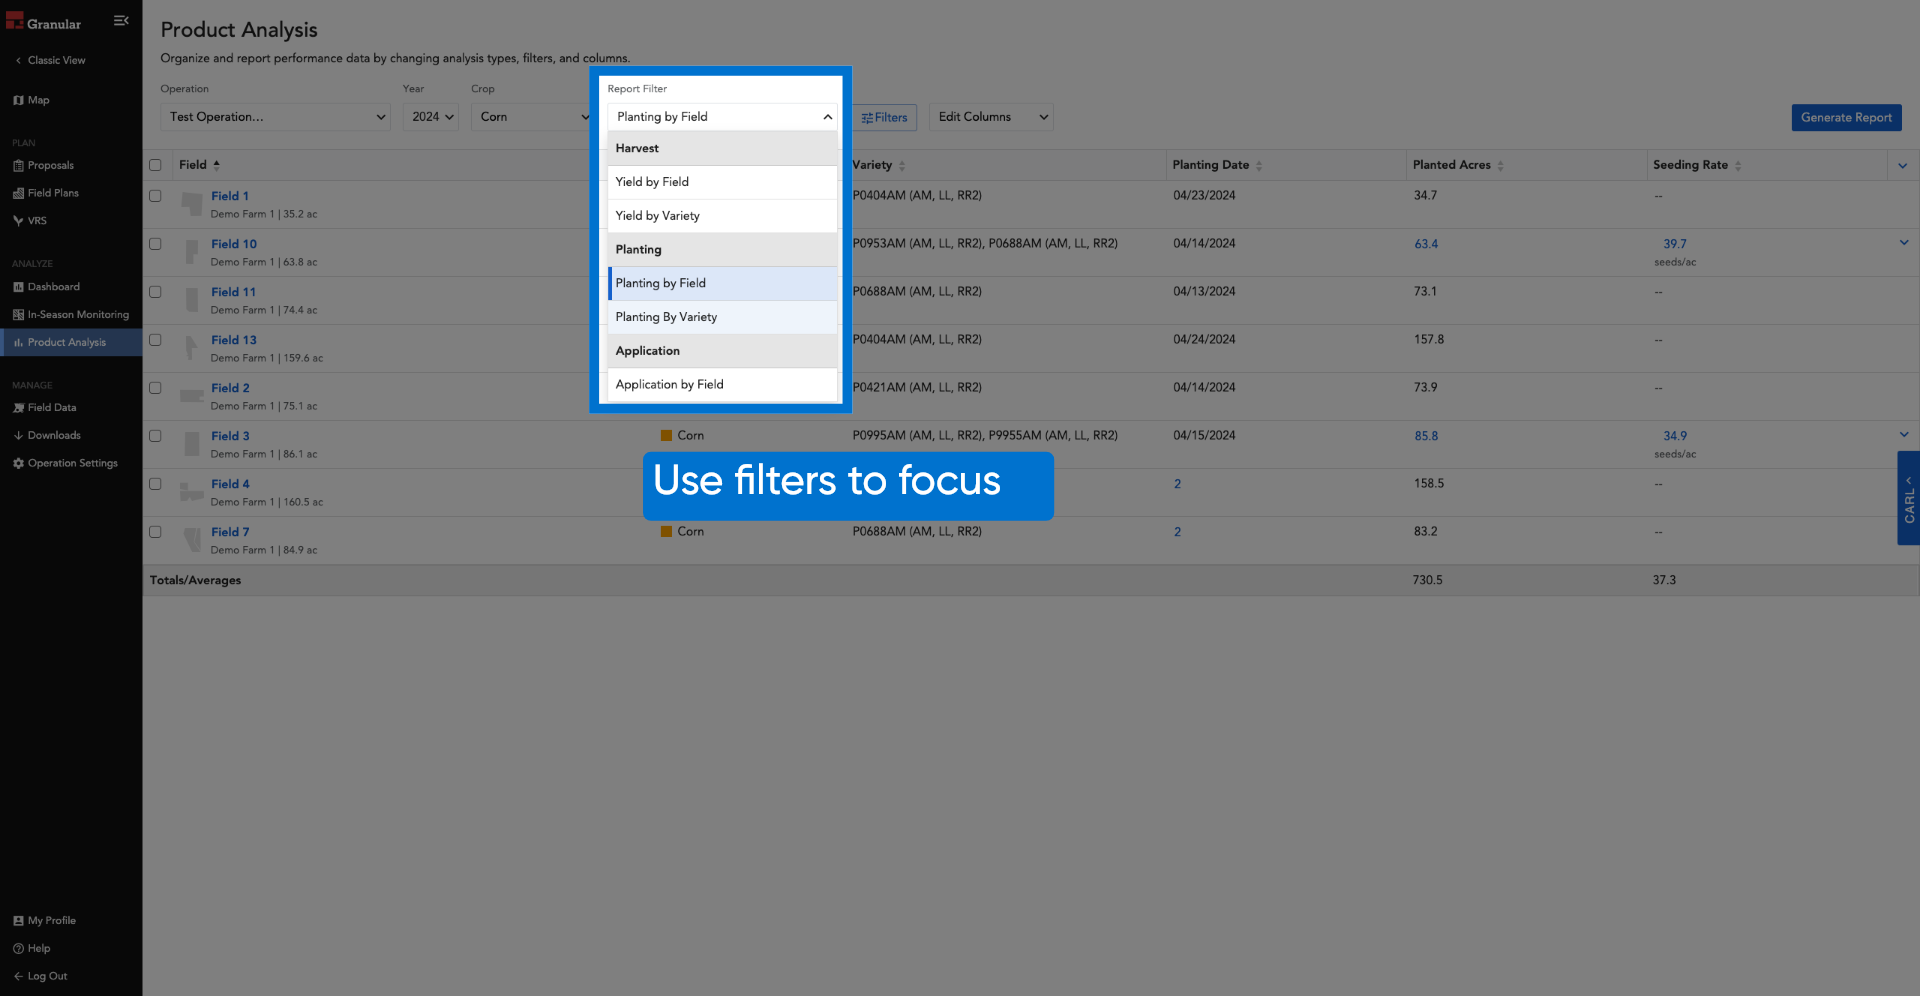Expand the table header chevron at right
This screenshot has width=1920, height=996.
(1903, 166)
